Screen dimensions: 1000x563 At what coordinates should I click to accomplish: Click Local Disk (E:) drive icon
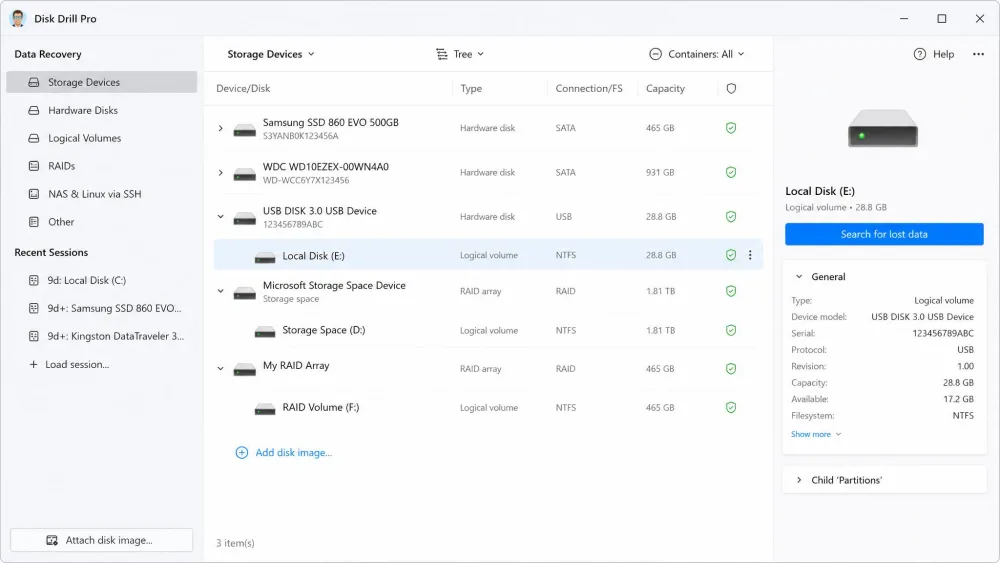[x=265, y=257]
